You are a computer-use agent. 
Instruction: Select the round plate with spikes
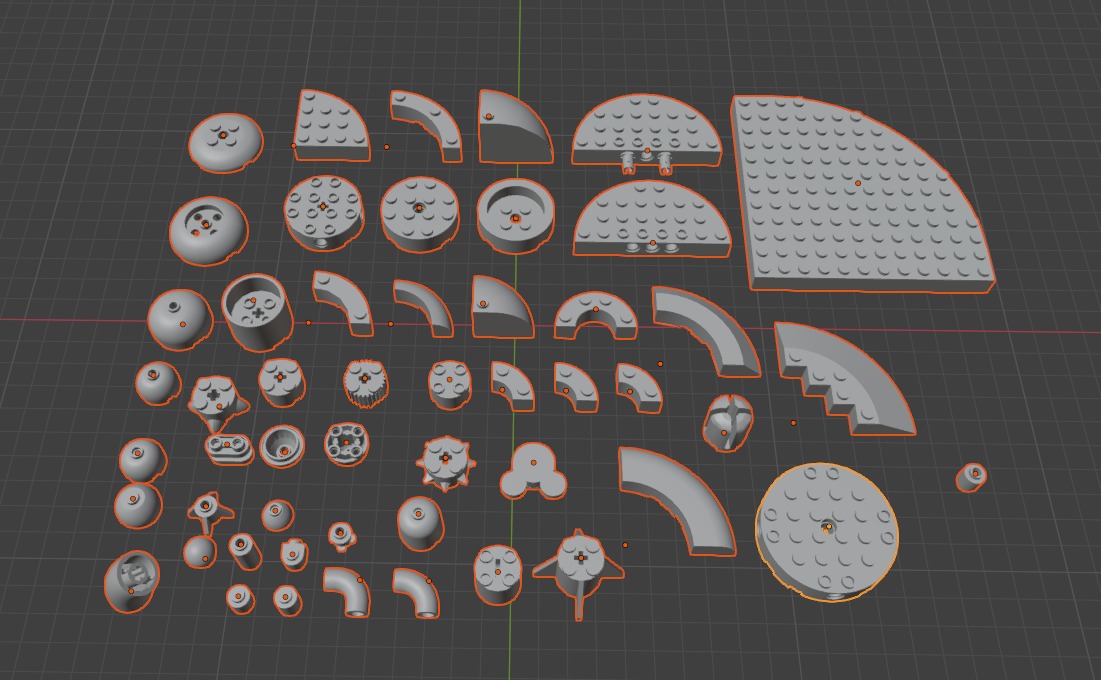[x=446, y=464]
